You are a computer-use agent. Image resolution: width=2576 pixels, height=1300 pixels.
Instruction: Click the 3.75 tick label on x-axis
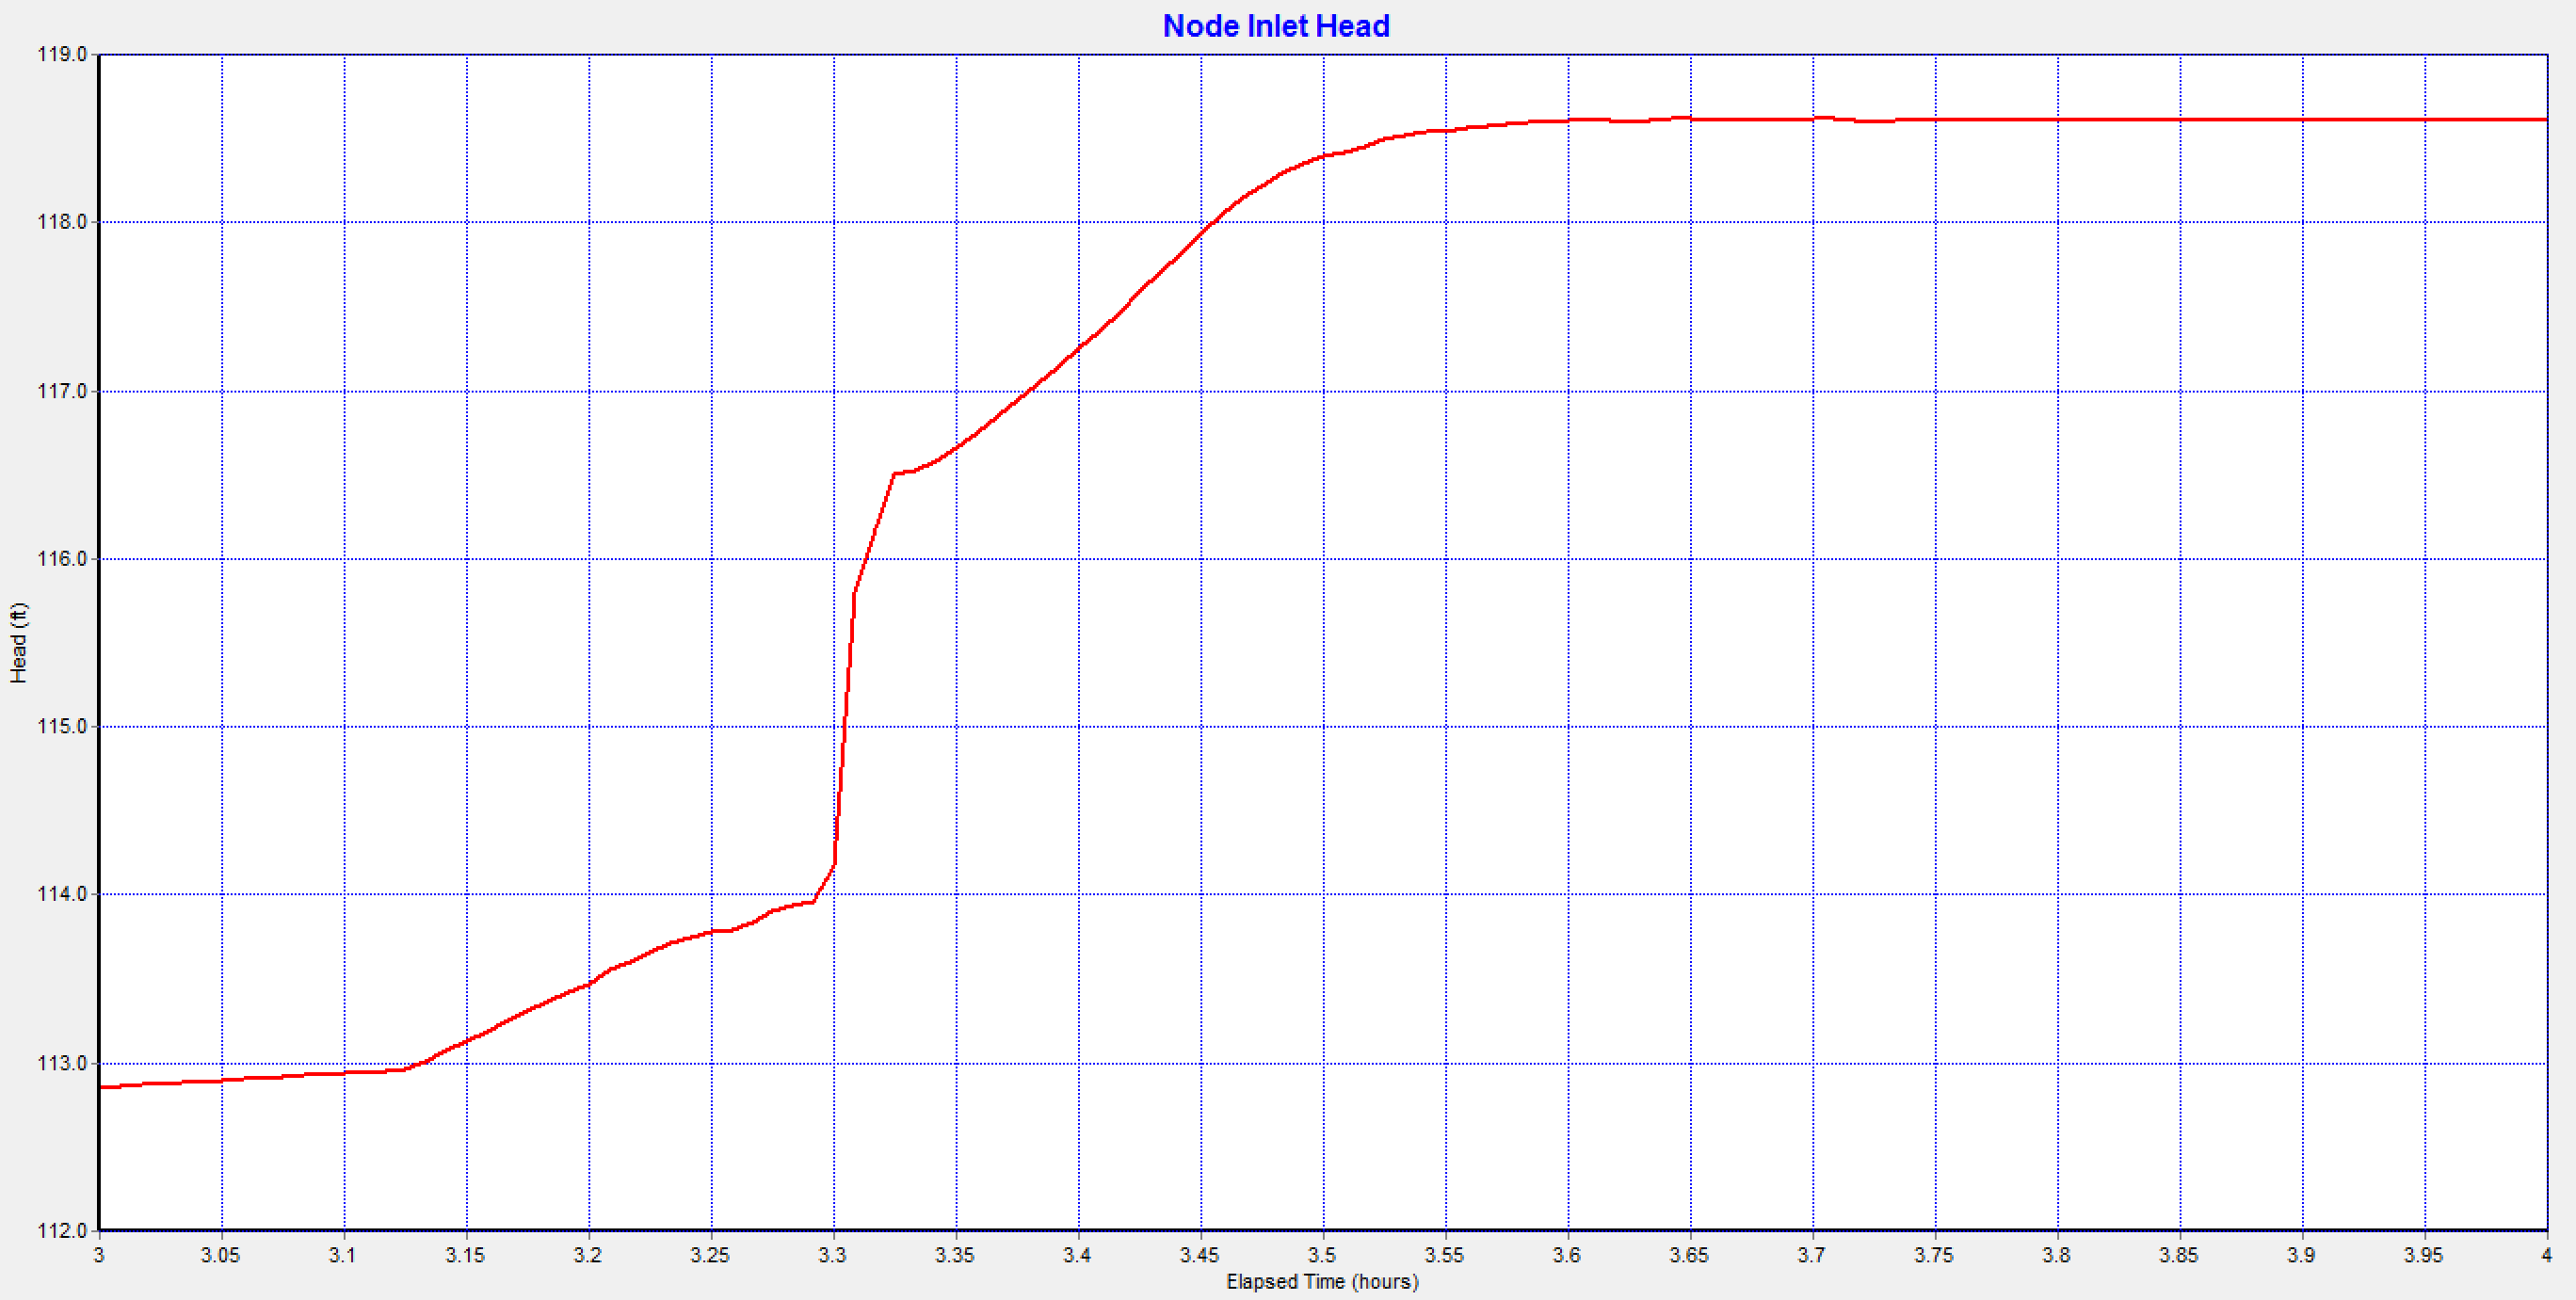[1934, 1255]
